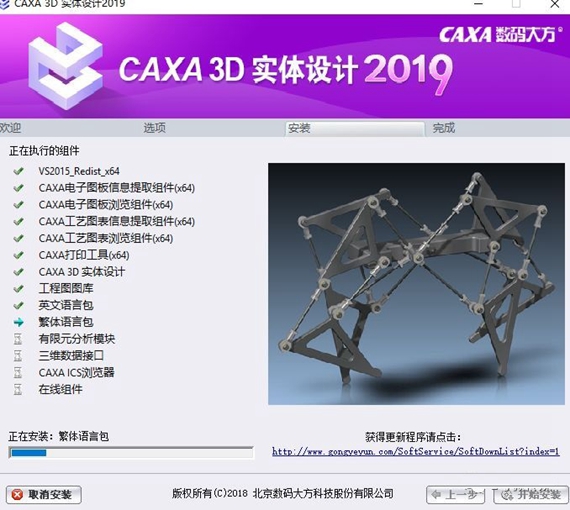The image size is (570, 510).
Task: Click the hourglass icon beside 在线组件
Action: [x=17, y=390]
